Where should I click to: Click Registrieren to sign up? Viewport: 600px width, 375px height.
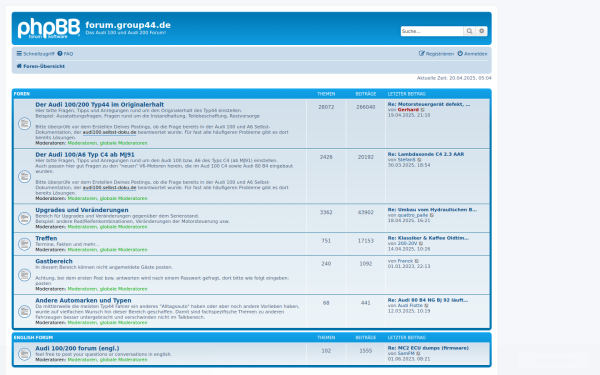tap(436, 54)
